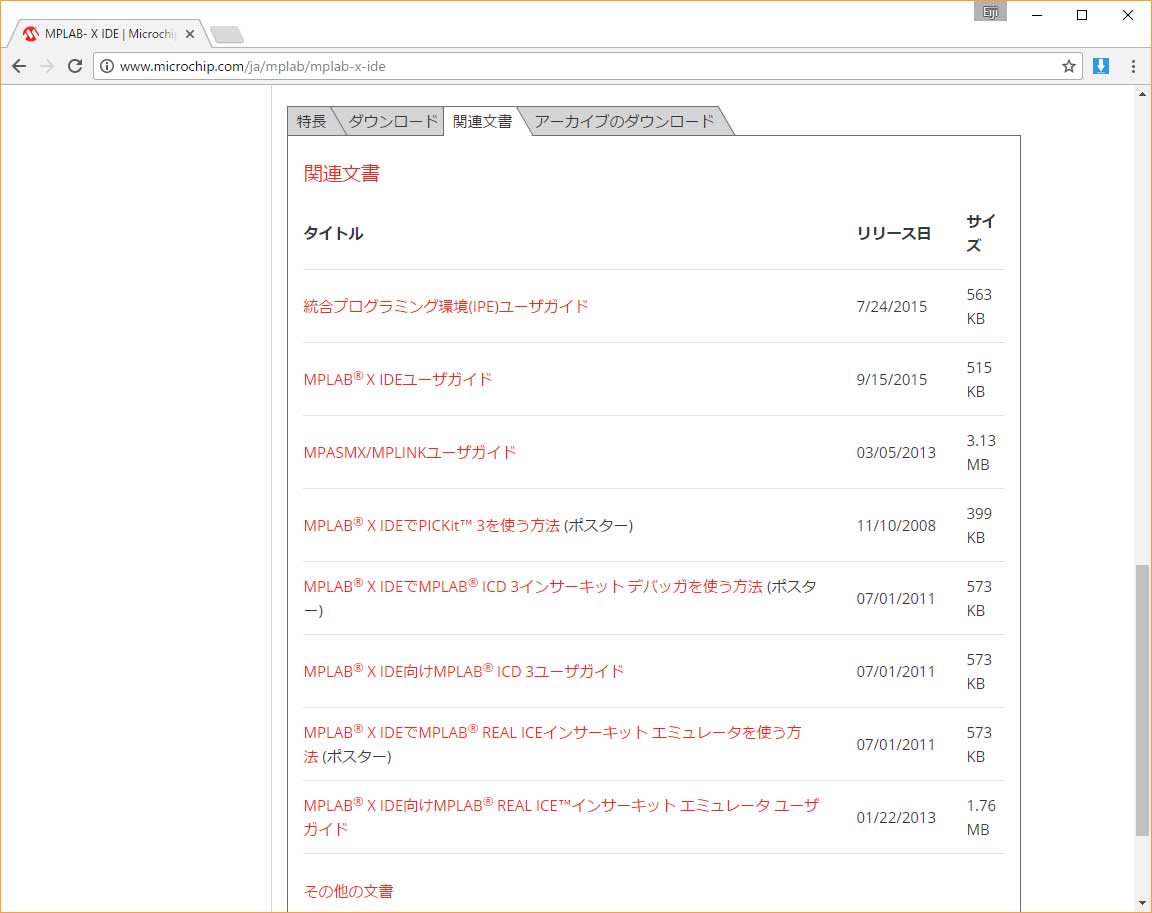Click the 399 KB size value
1152x913 pixels.
(979, 525)
